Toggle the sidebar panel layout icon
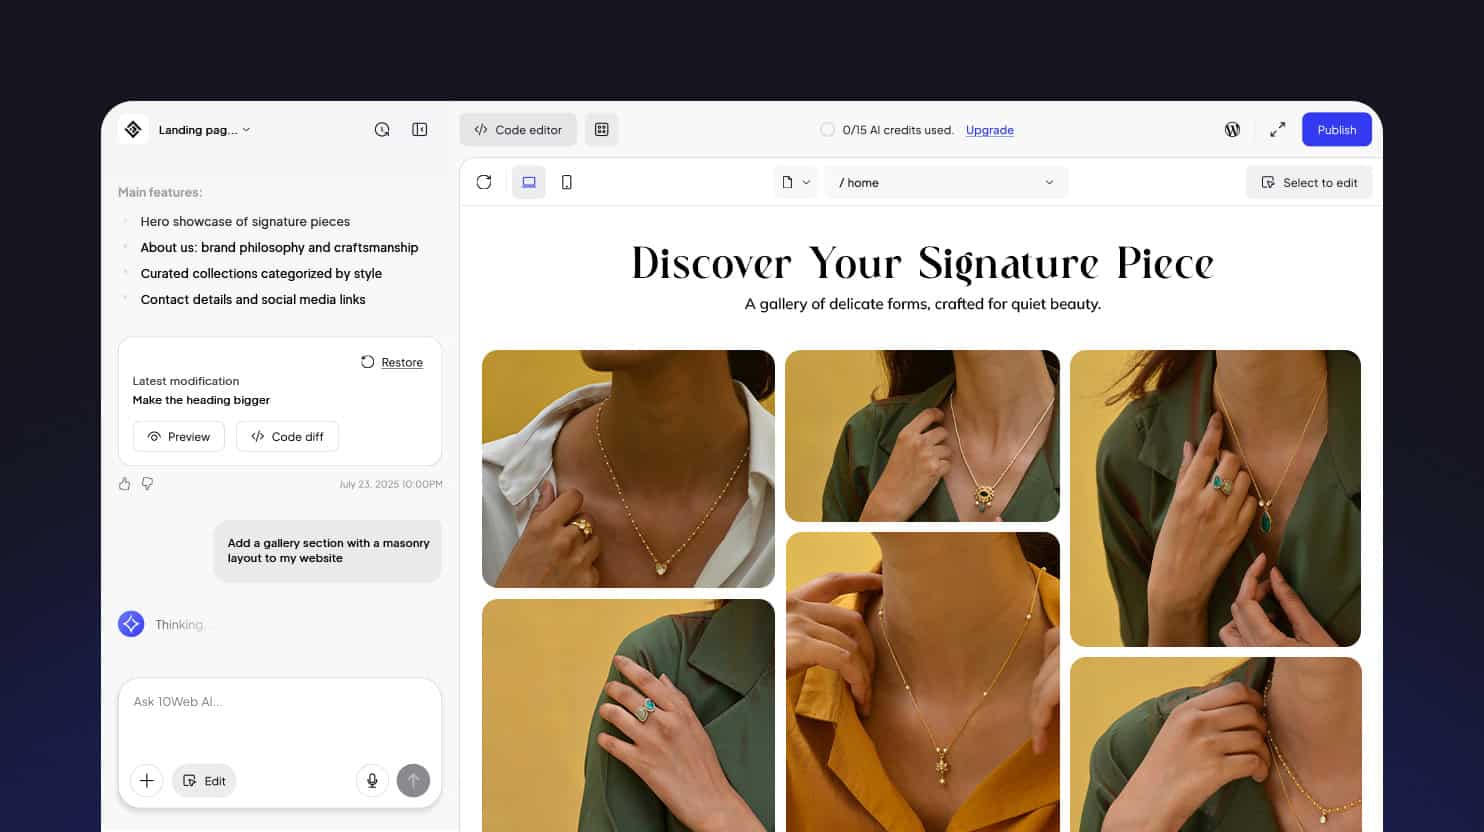Image resolution: width=1484 pixels, height=832 pixels. [x=420, y=130]
